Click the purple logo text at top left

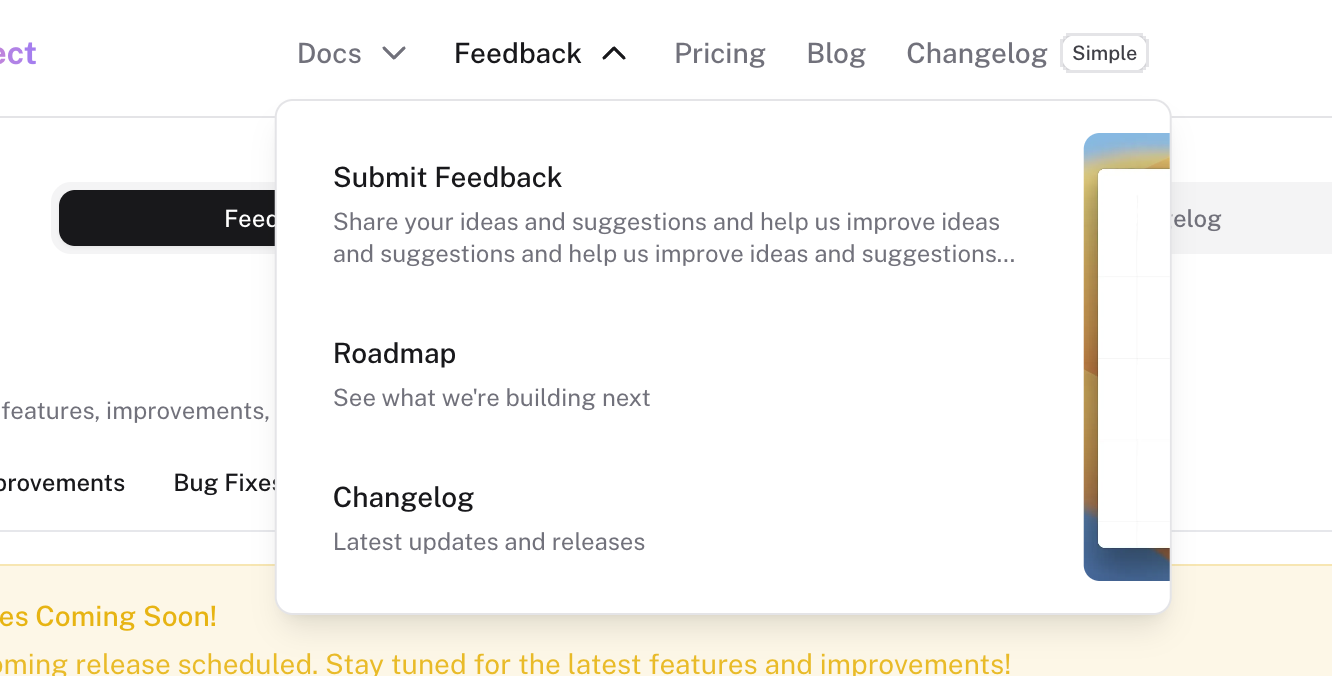click(x=18, y=53)
